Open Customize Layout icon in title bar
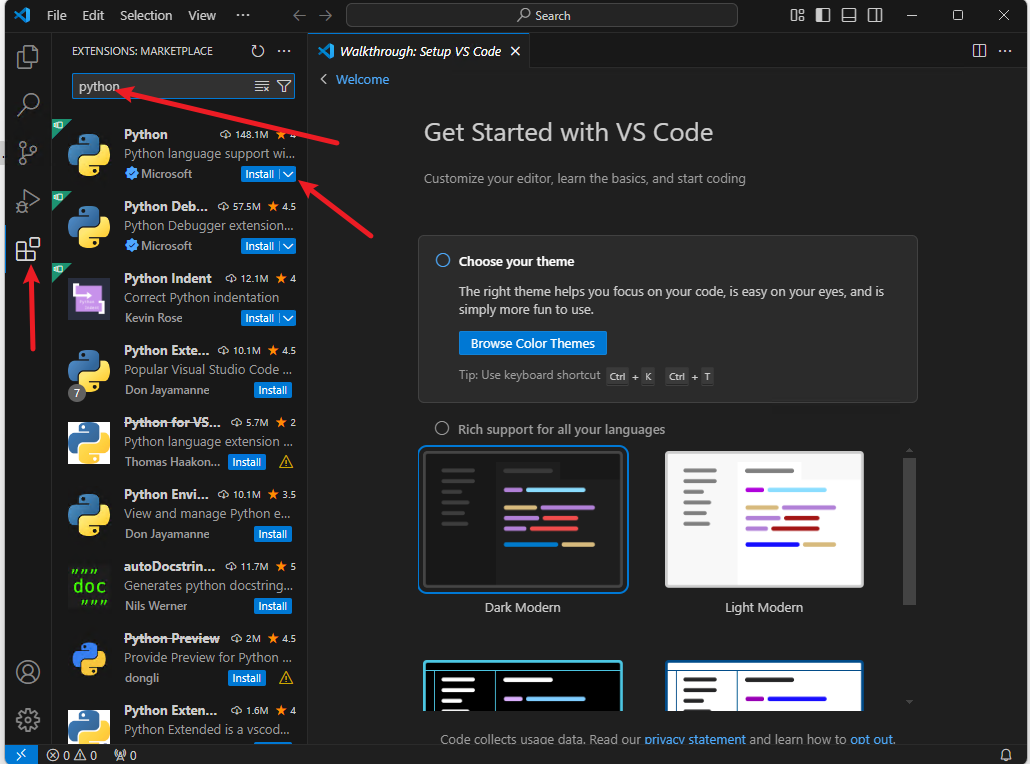 (797, 15)
